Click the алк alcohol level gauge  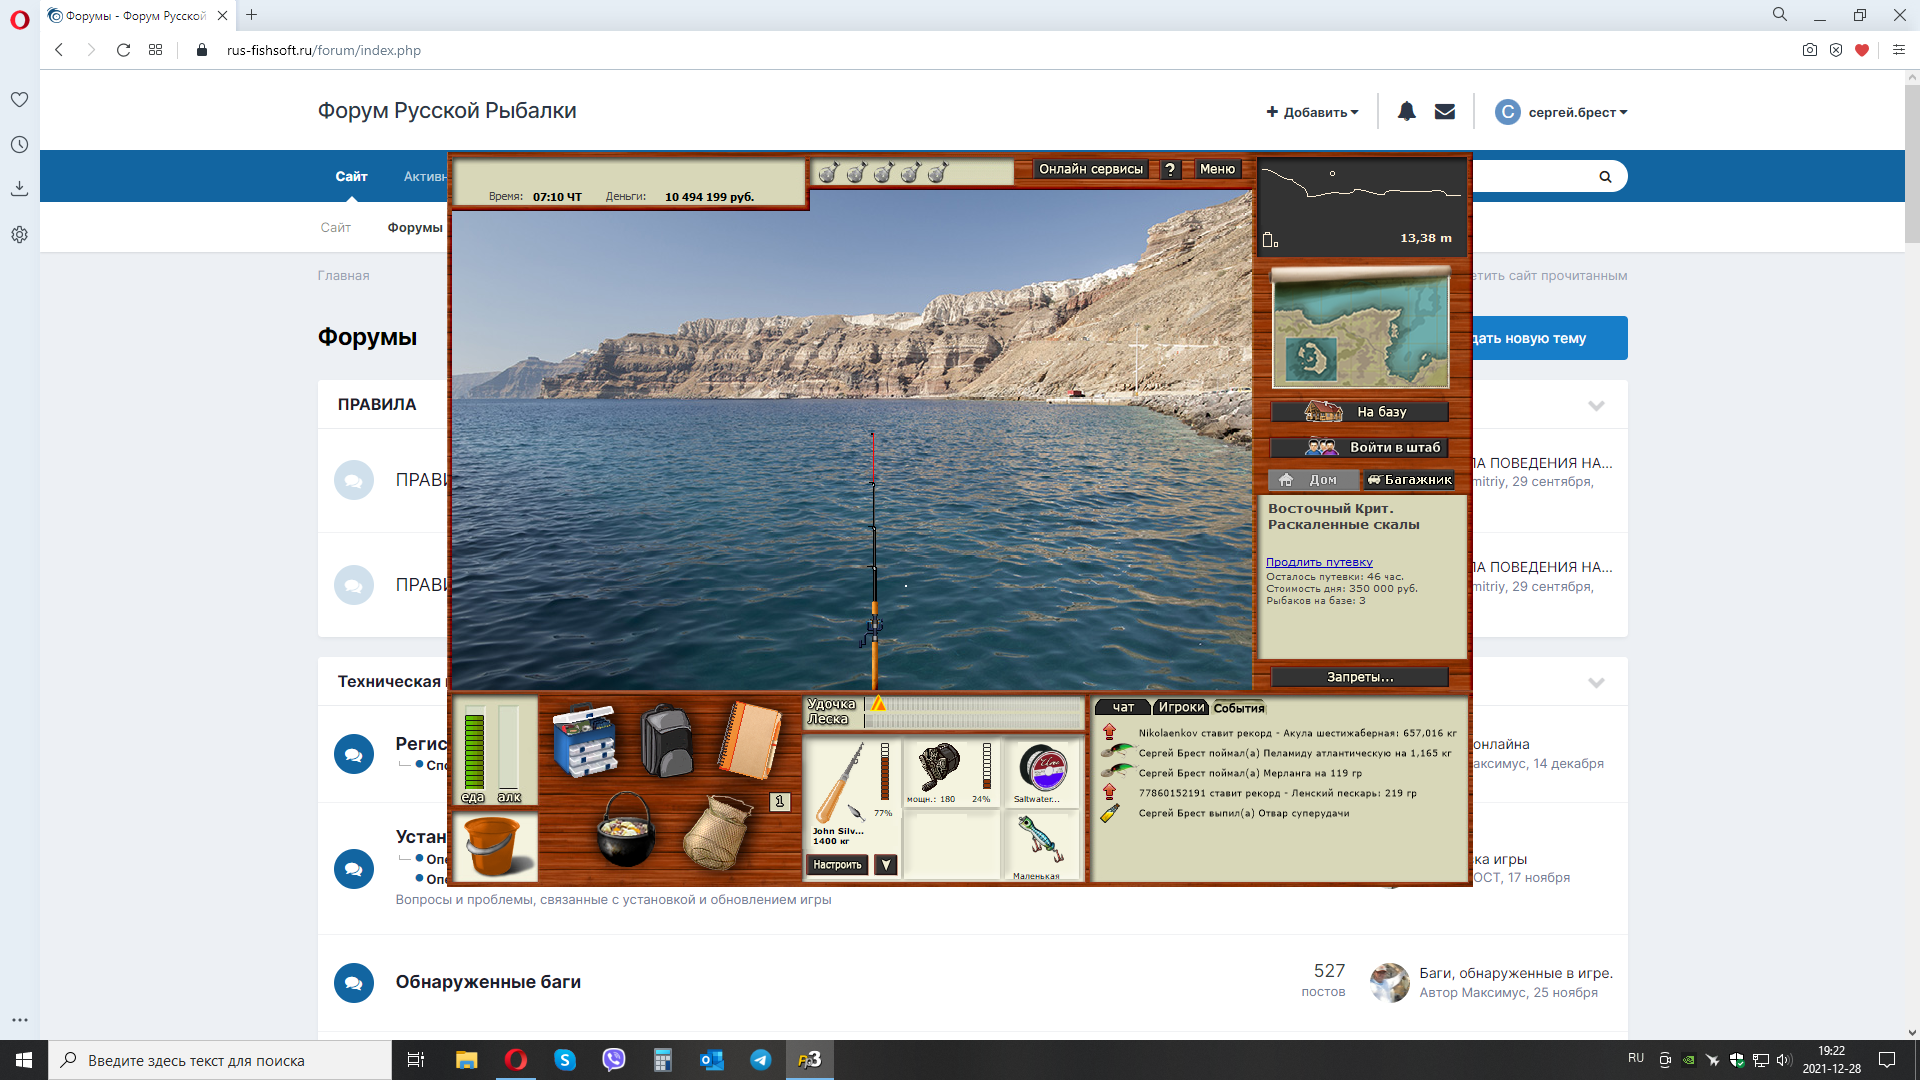[x=509, y=751]
